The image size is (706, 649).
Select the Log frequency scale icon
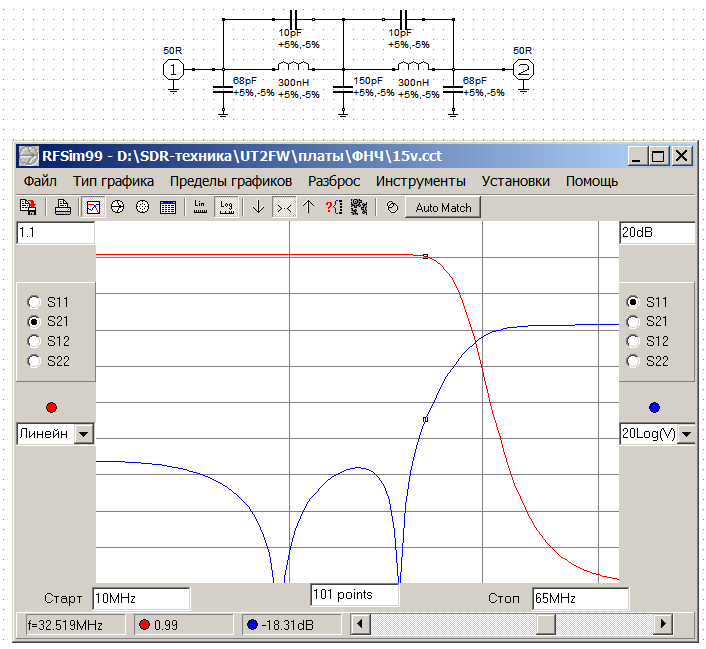pyautogui.click(x=226, y=207)
